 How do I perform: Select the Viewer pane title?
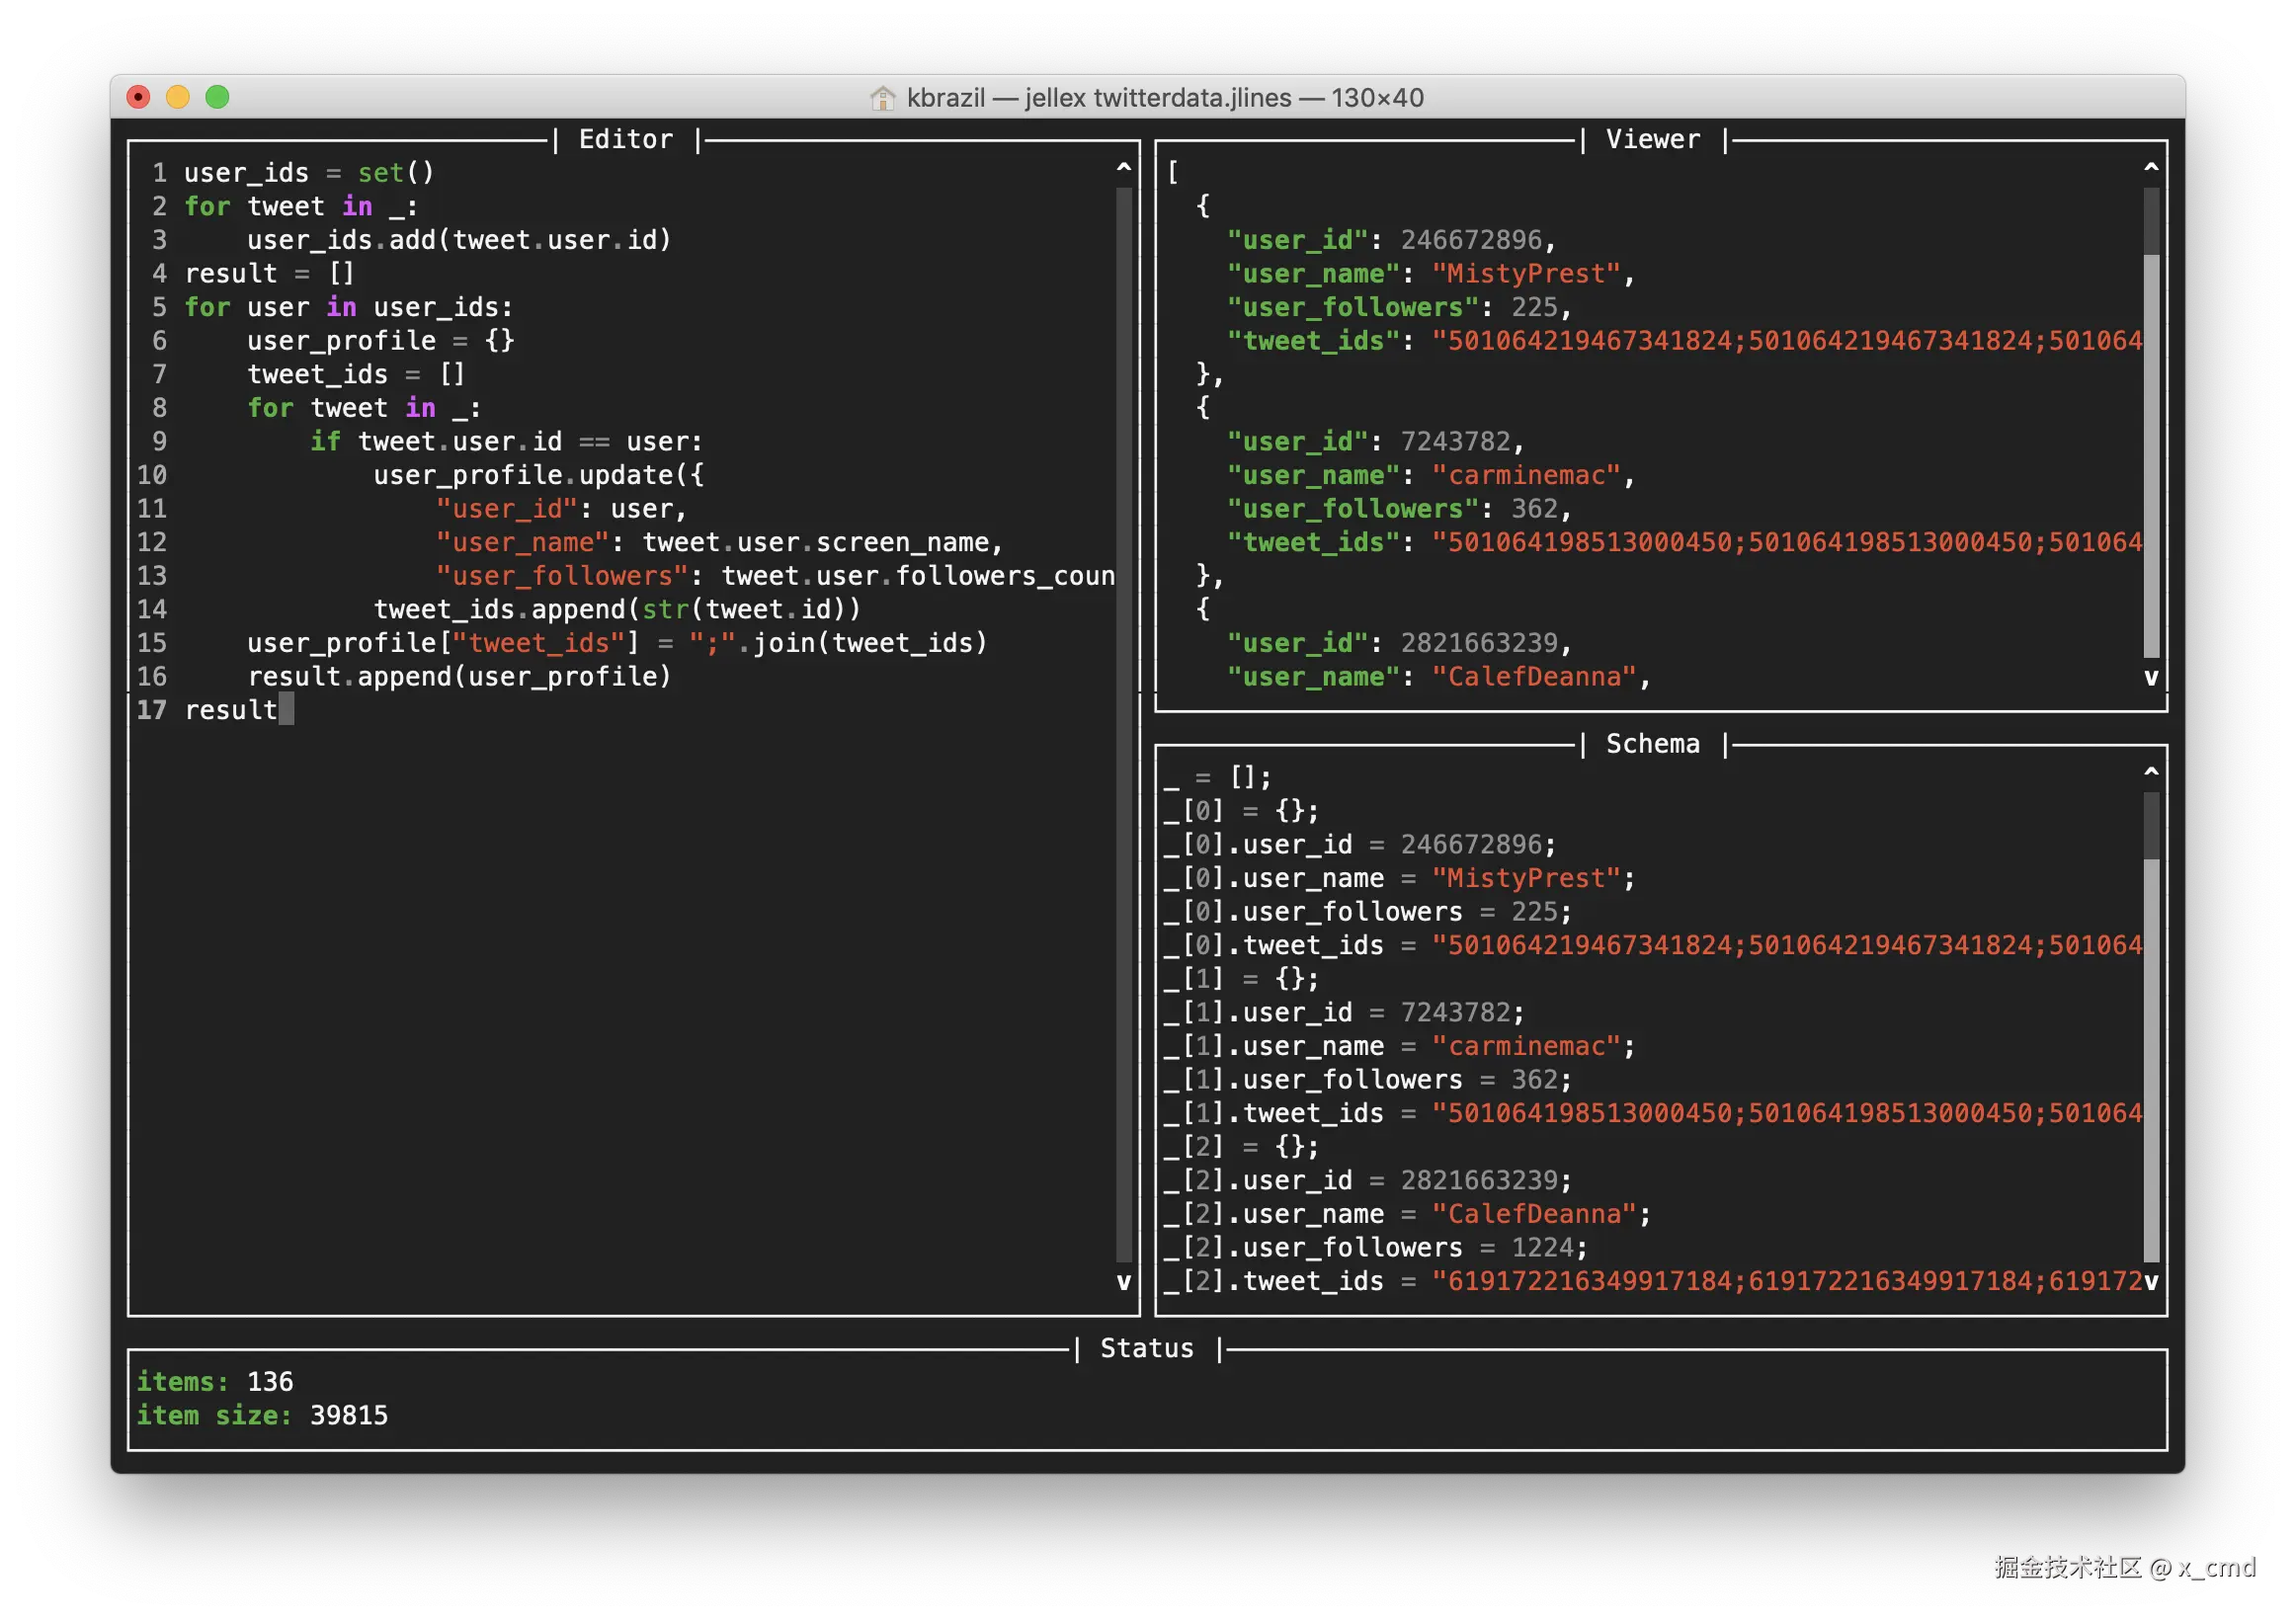1652,139
